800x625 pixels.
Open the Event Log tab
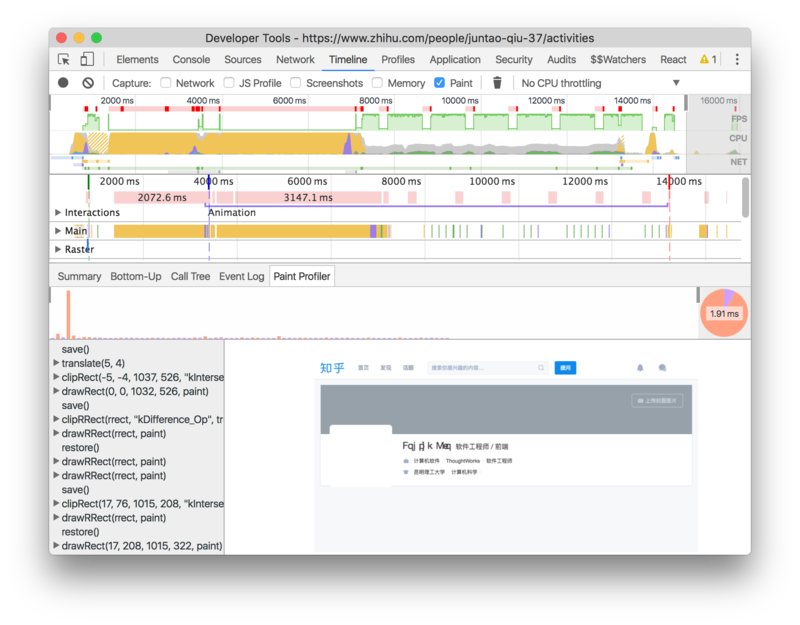tap(241, 276)
